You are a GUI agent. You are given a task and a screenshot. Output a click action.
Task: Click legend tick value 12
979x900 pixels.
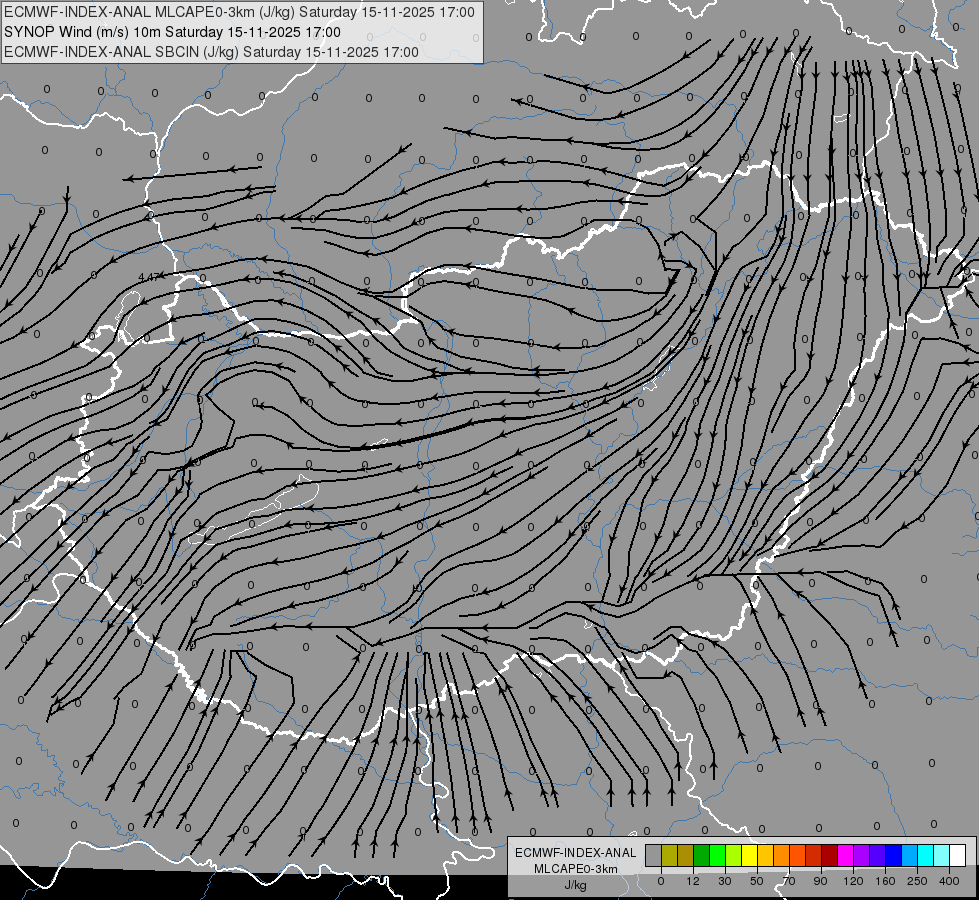coord(693,881)
